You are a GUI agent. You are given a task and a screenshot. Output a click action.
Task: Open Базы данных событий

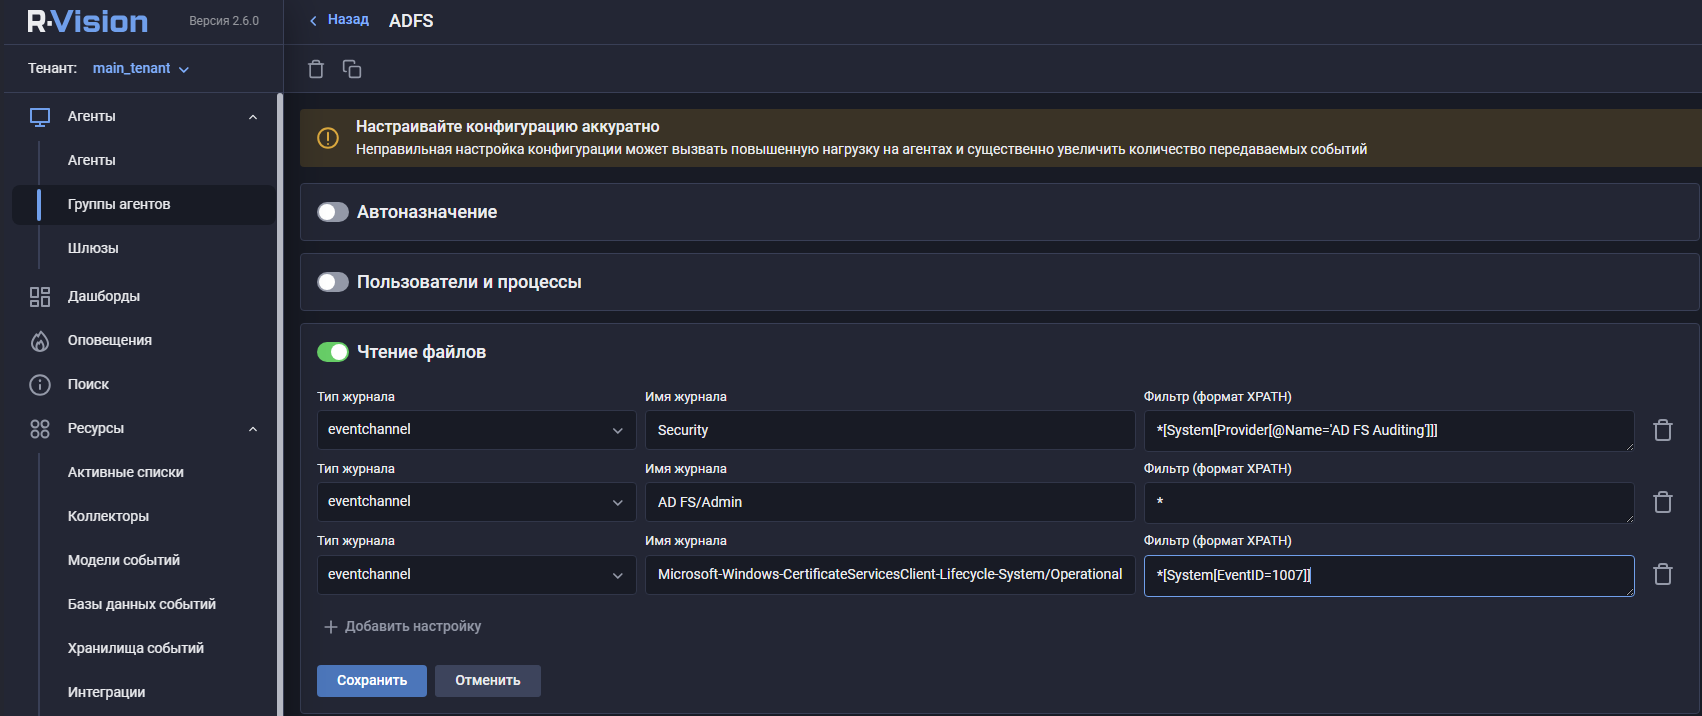pyautogui.click(x=142, y=604)
